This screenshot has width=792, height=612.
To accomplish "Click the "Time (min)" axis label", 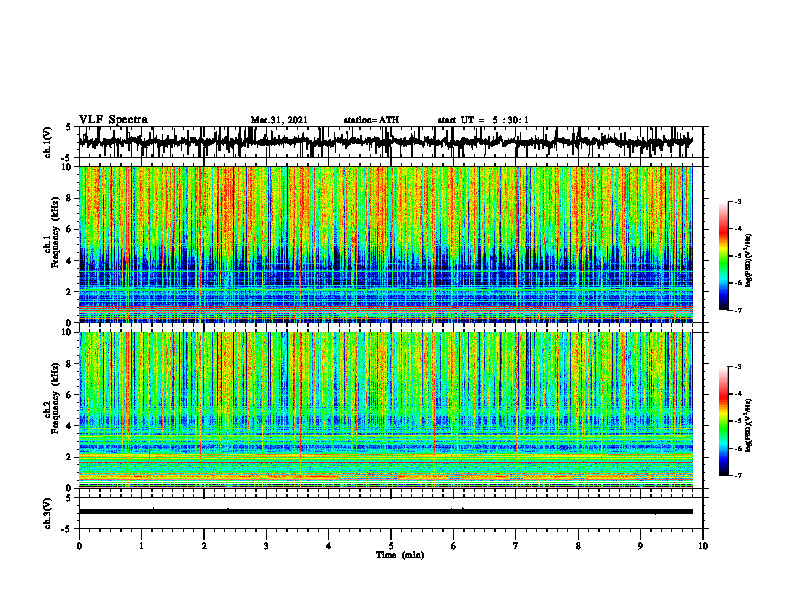I will (x=400, y=555).
